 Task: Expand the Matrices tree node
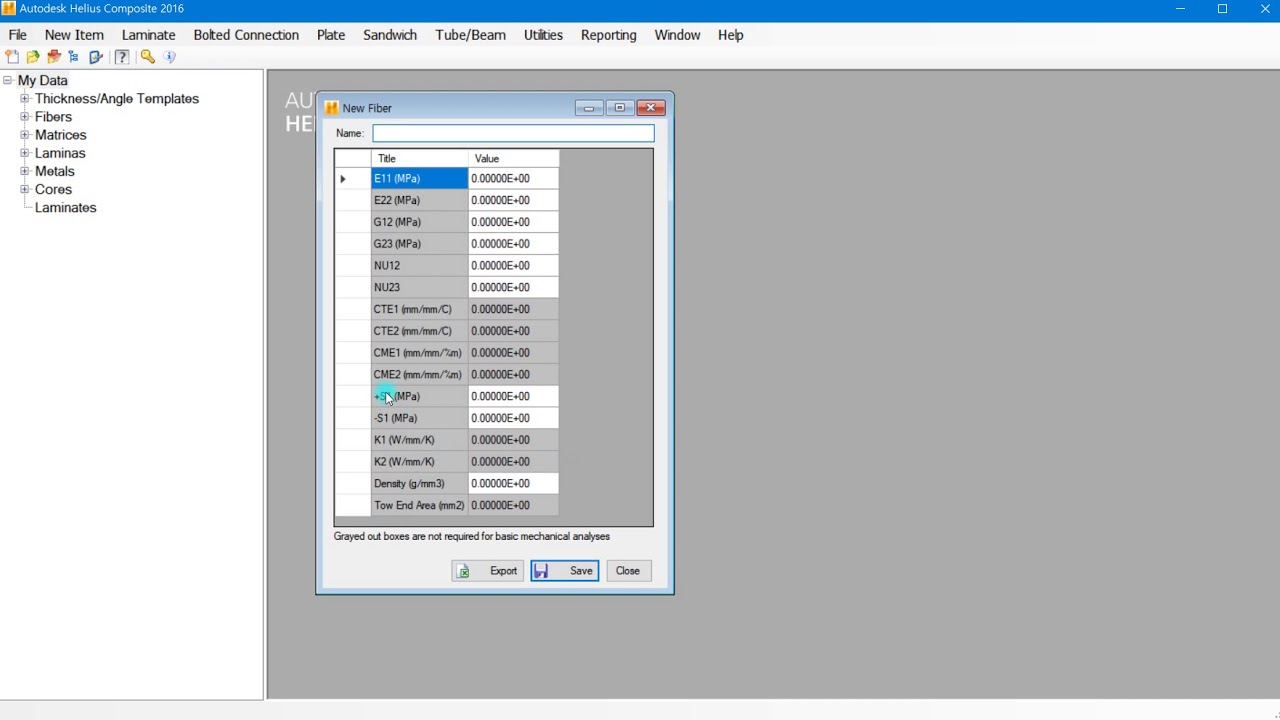(25, 135)
